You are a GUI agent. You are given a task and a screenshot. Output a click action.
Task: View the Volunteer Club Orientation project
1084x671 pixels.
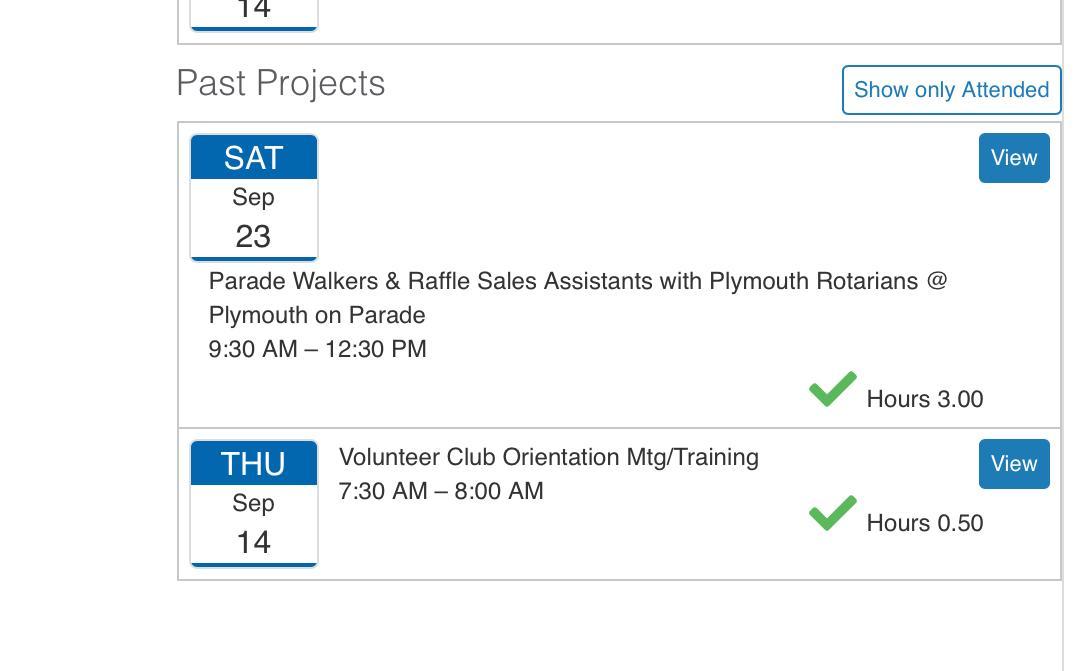tap(1013, 464)
